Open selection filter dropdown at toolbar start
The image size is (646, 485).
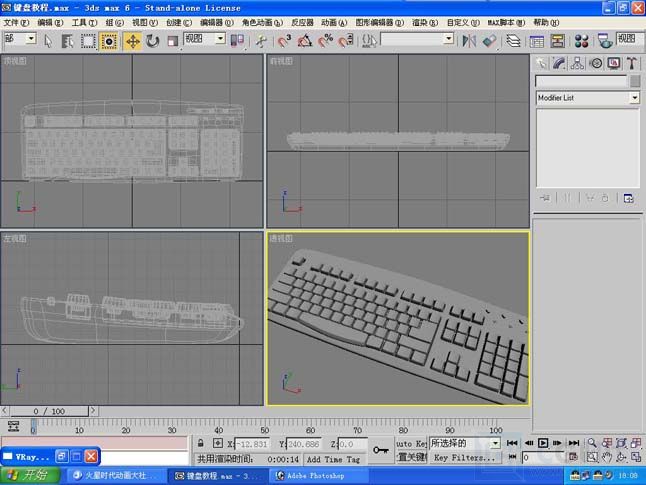tap(31, 39)
